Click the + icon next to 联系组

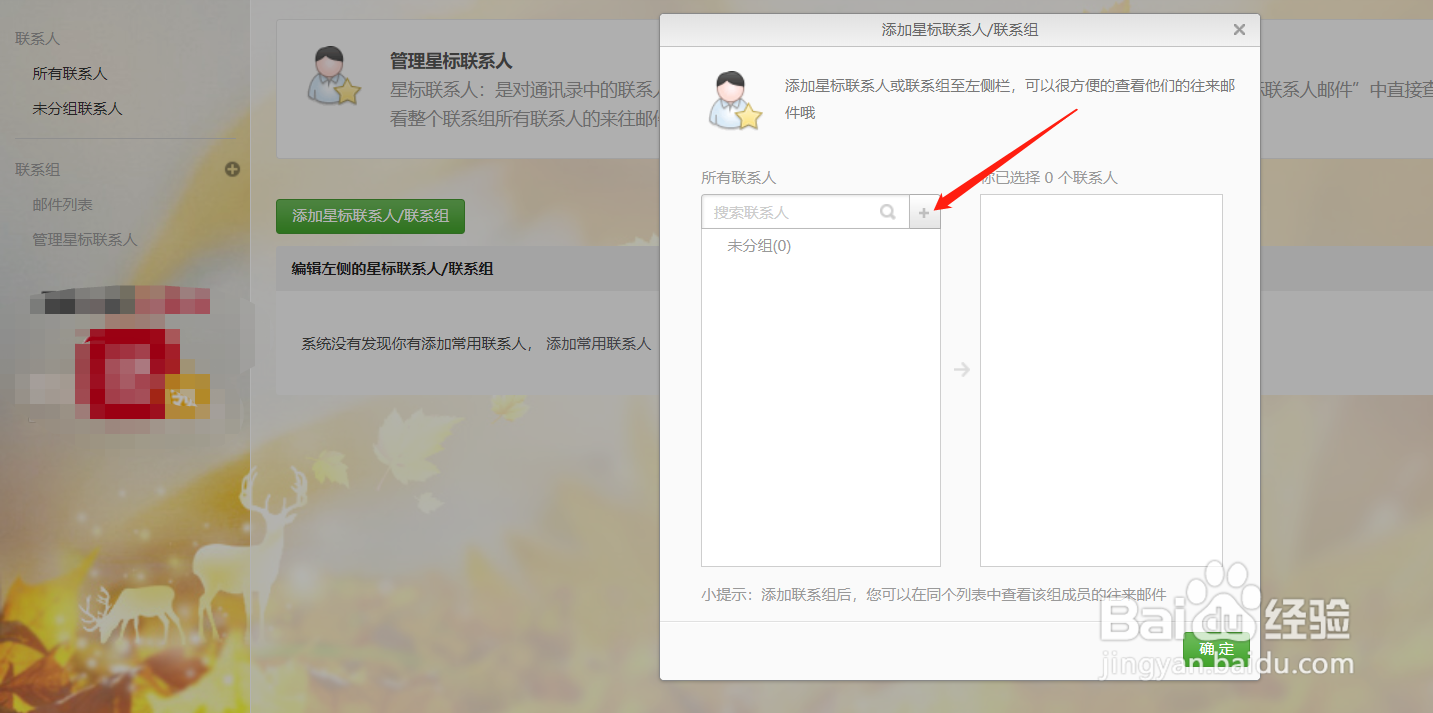[233, 169]
